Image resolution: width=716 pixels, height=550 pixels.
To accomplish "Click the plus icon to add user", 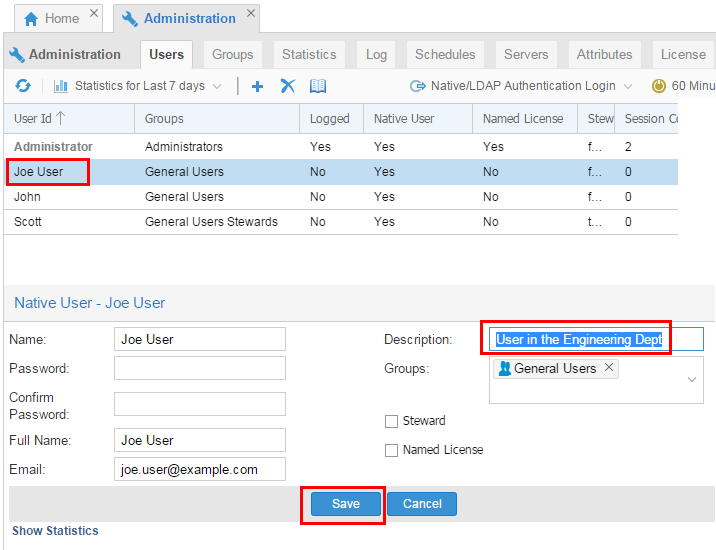I will 257,86.
